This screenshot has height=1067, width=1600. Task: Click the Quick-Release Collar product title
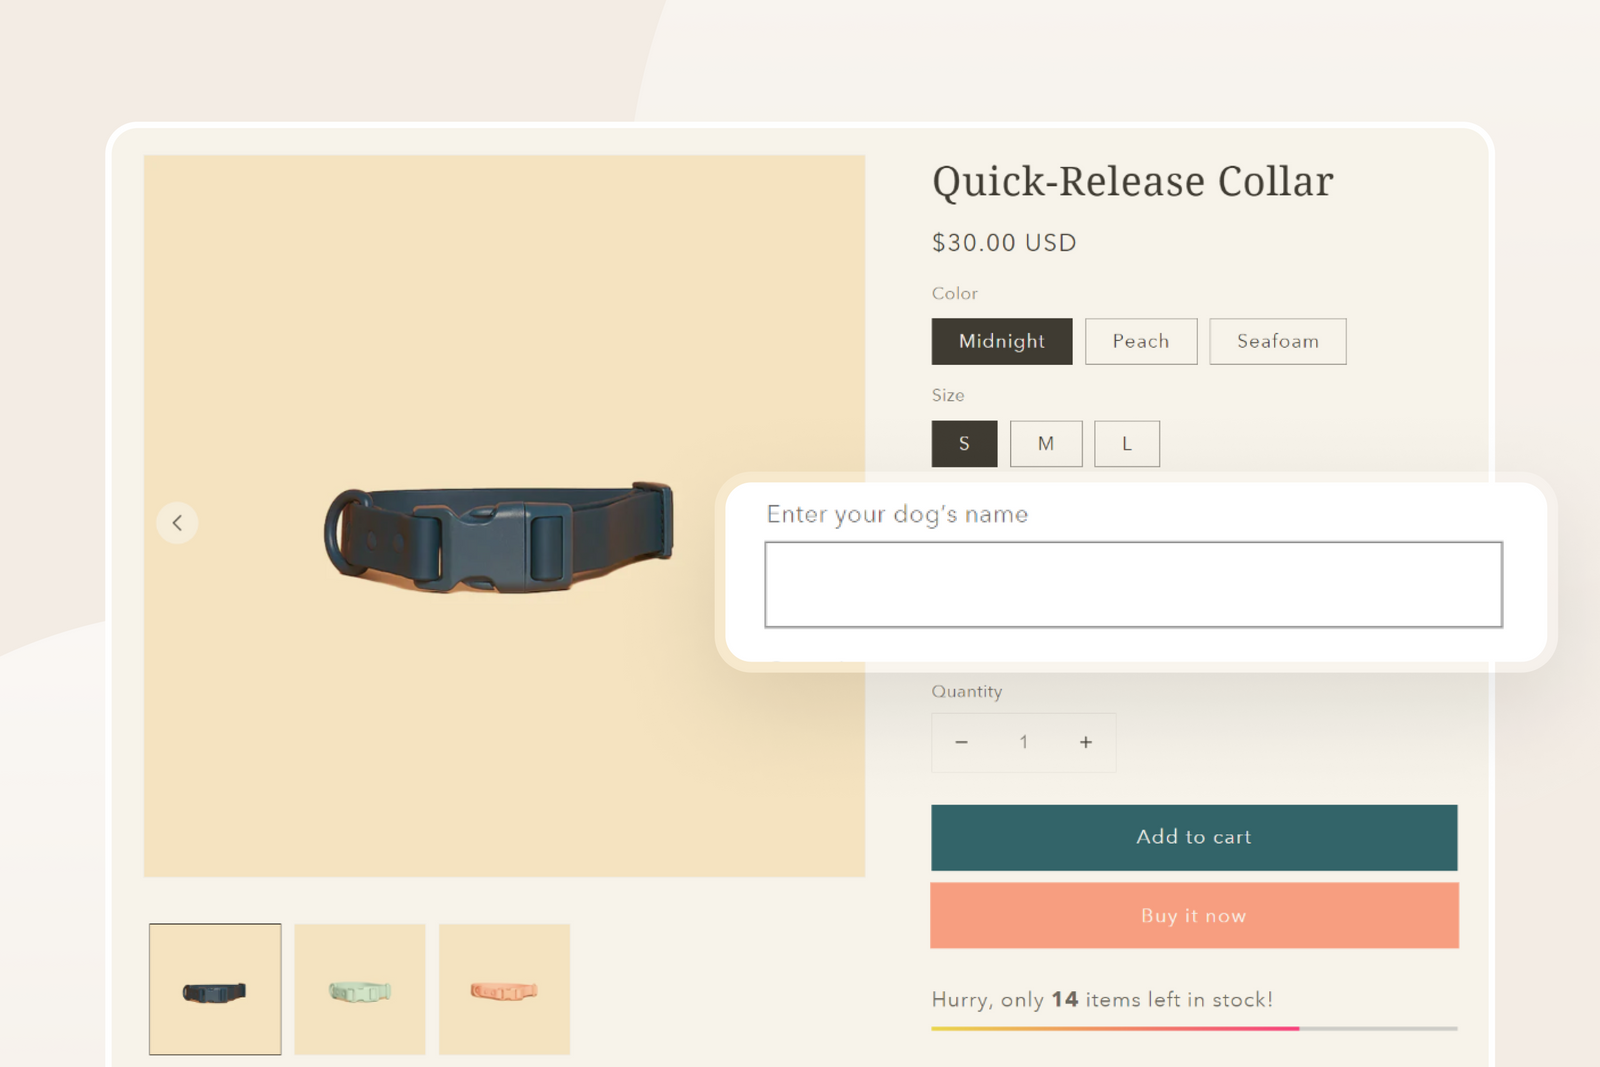pyautogui.click(x=1132, y=182)
